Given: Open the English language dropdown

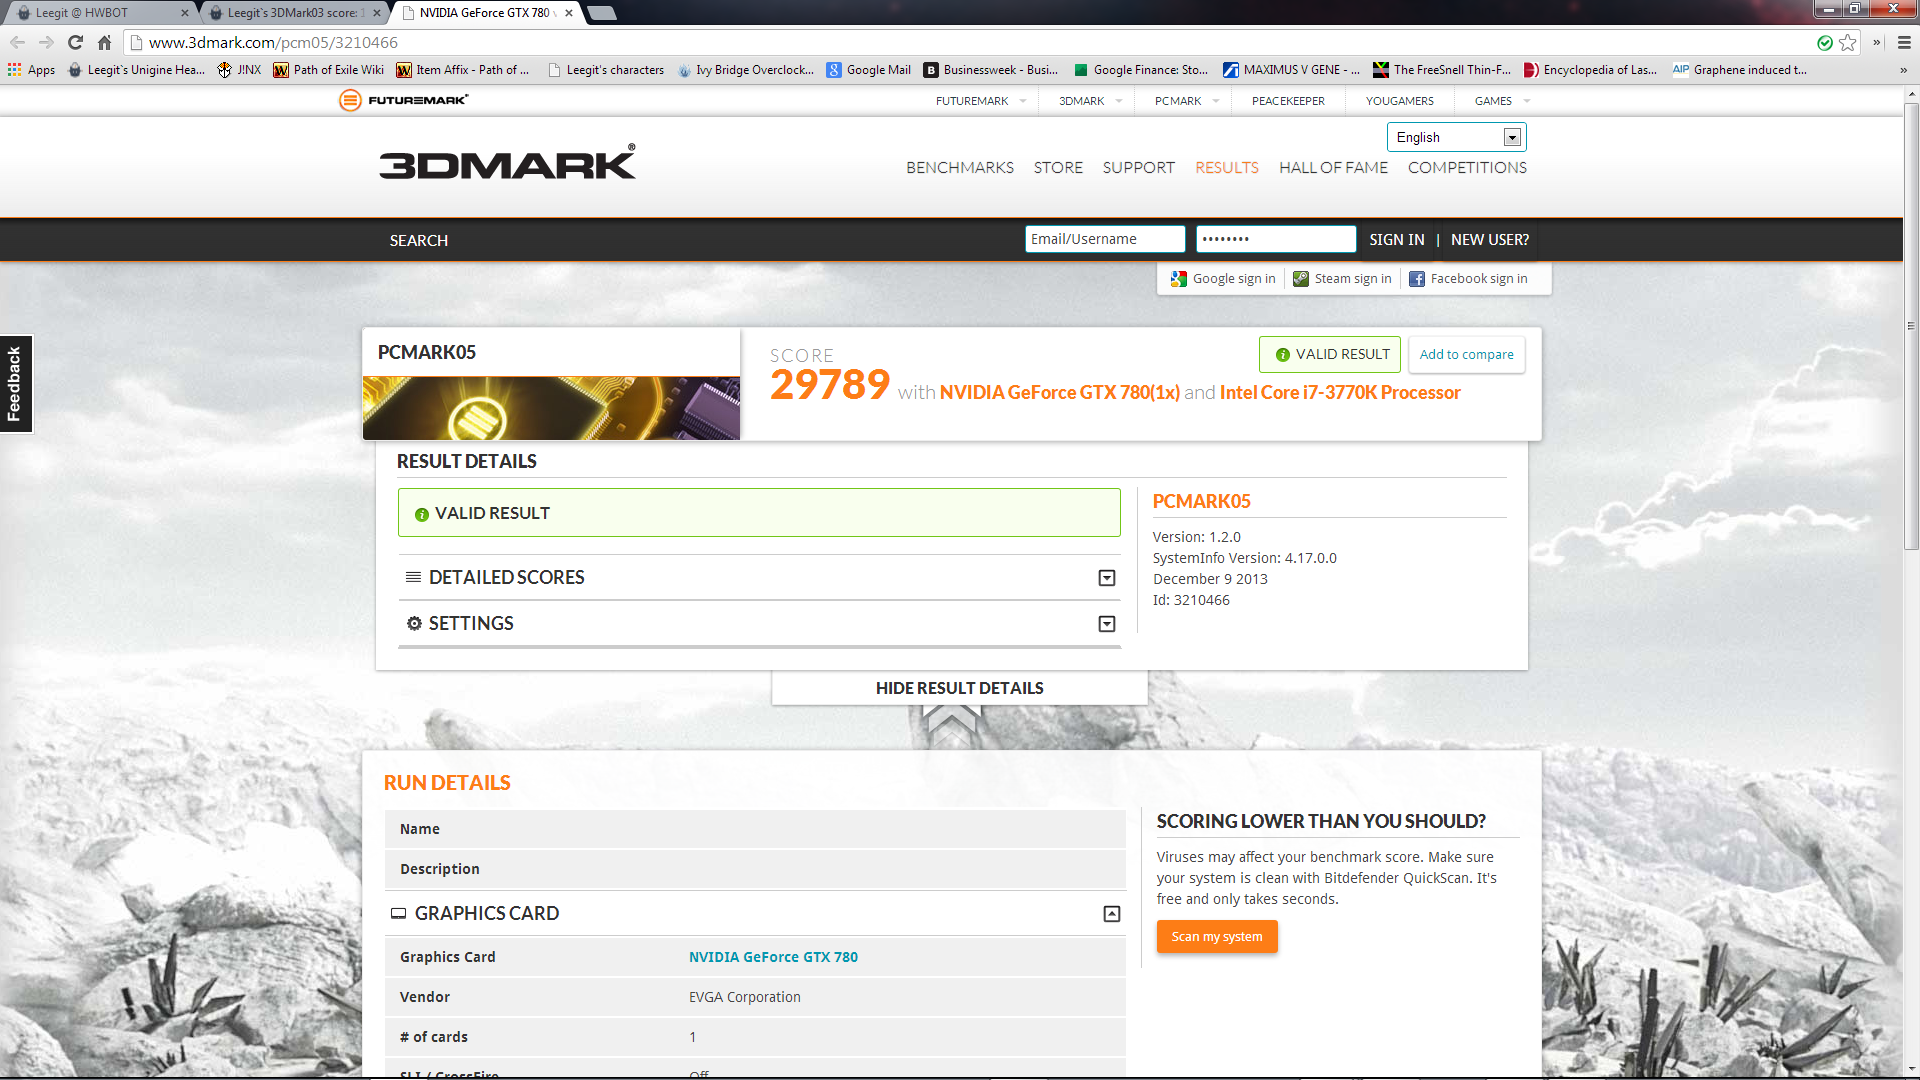Looking at the screenshot, I should pyautogui.click(x=1456, y=137).
